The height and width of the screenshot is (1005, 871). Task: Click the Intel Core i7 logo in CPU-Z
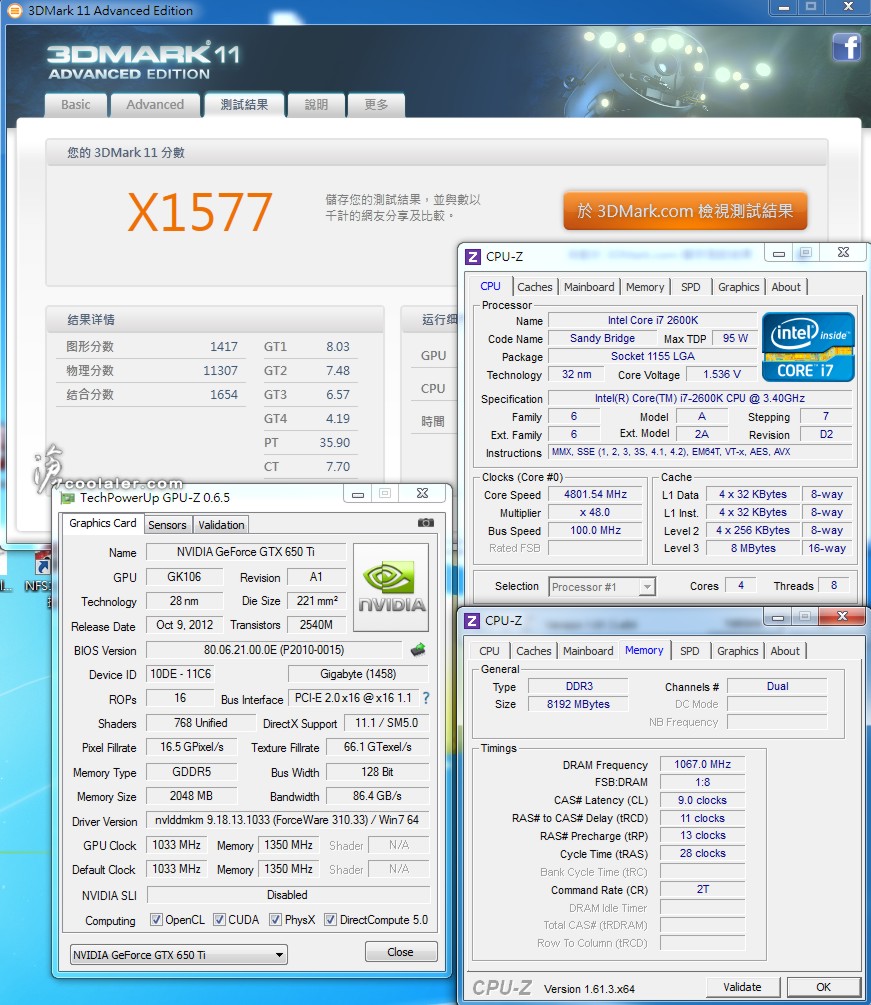click(808, 347)
